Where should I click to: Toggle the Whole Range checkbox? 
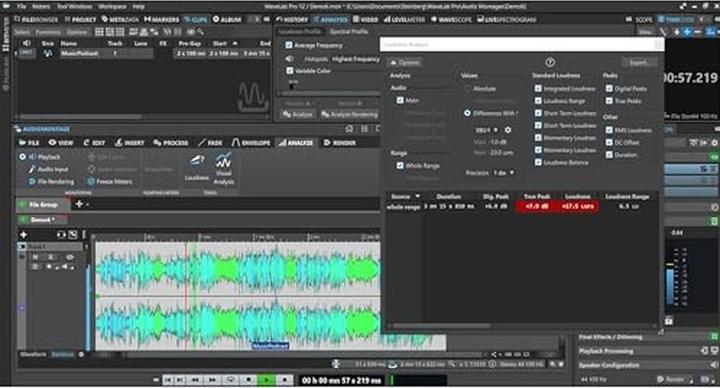400,166
